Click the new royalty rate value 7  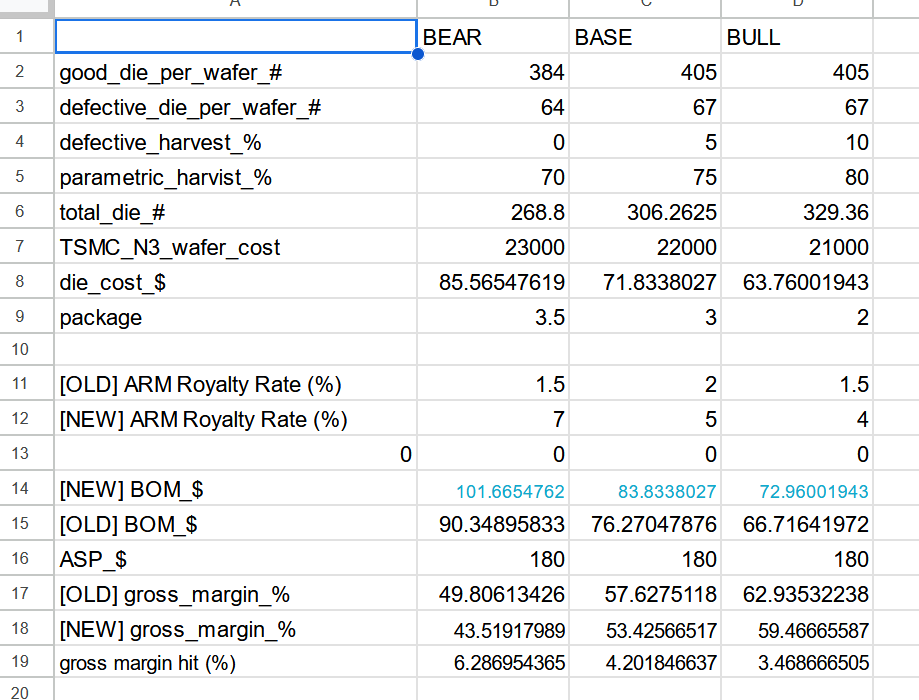(493, 419)
